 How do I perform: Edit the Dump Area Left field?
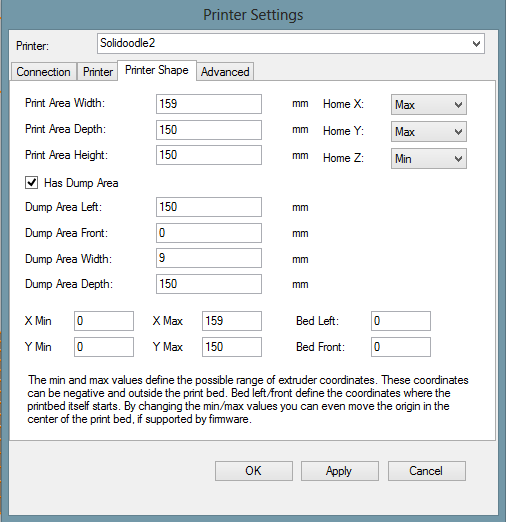209,207
